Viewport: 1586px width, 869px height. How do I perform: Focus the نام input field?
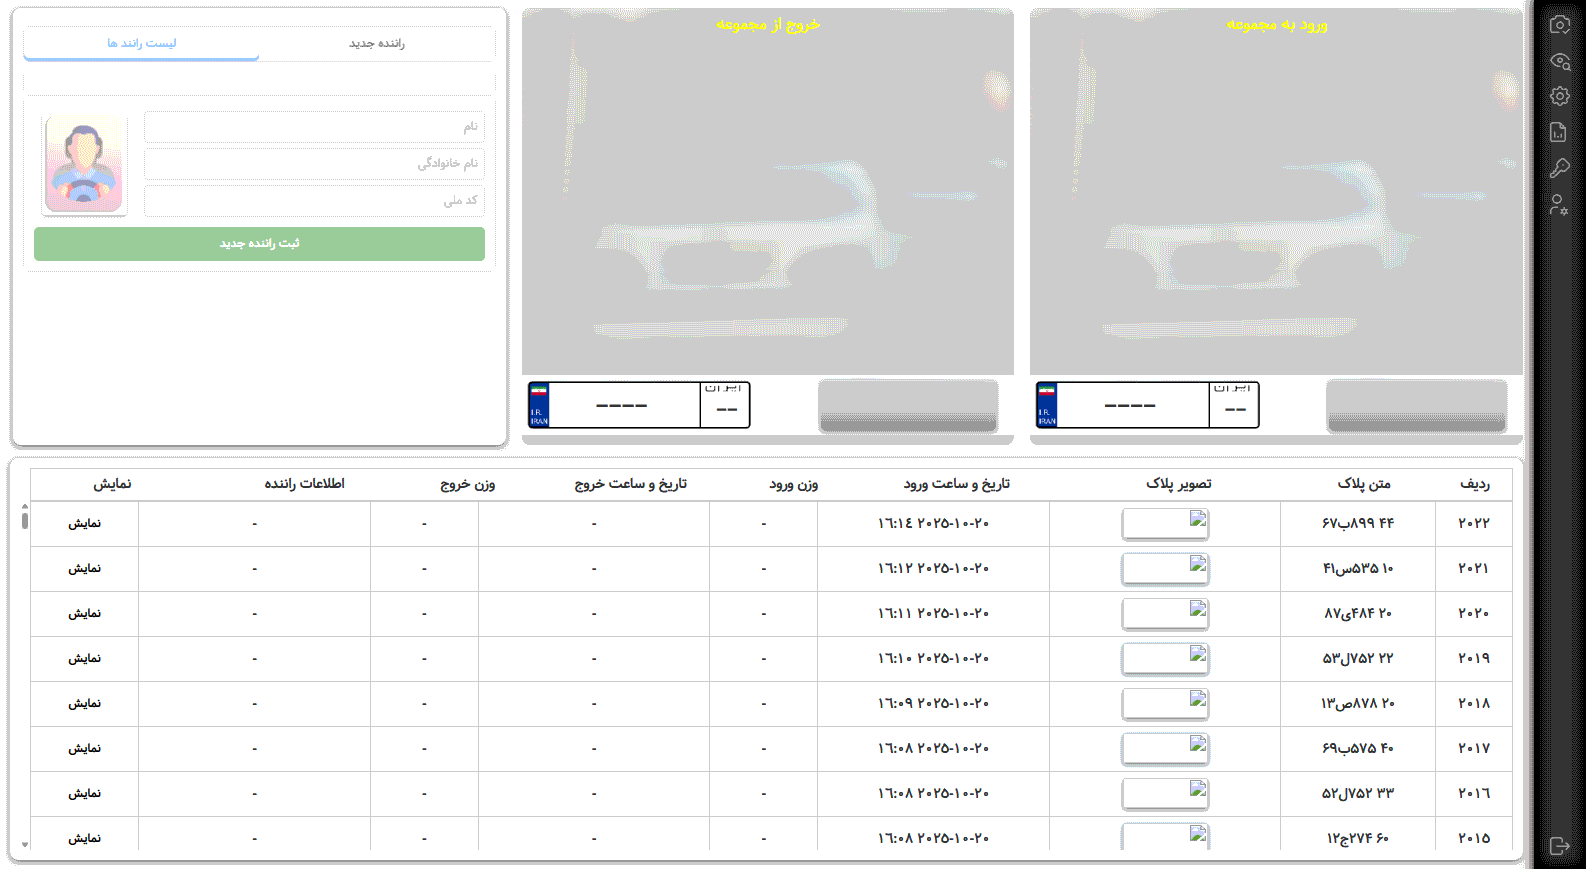coord(314,127)
